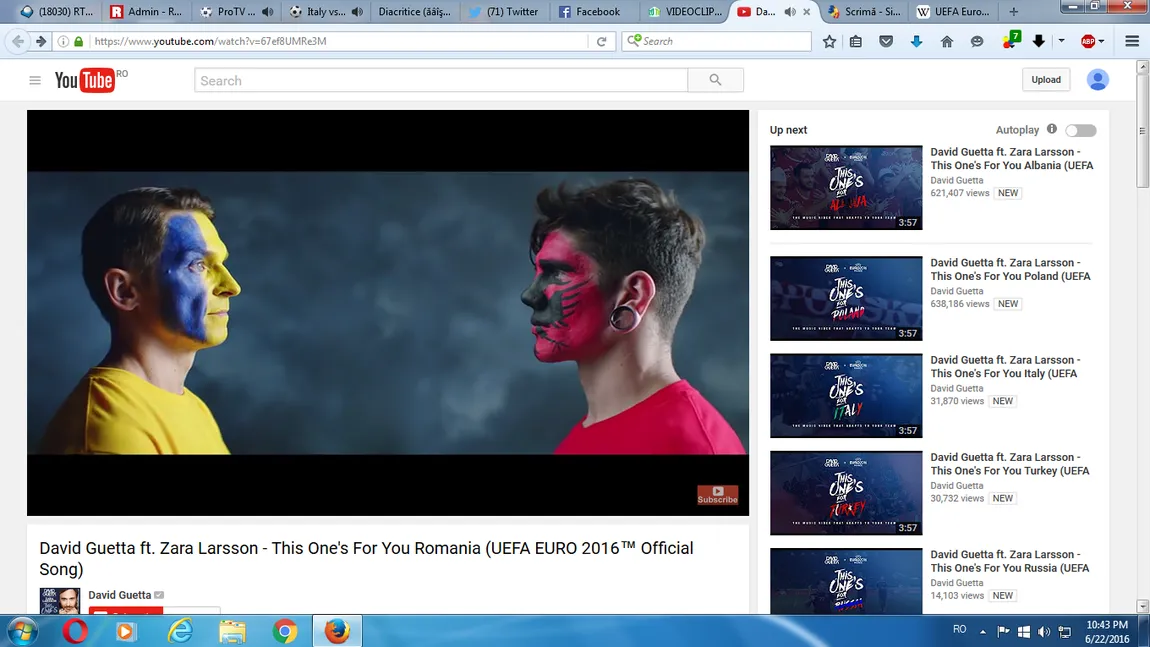Open a new tab with plus button
This screenshot has height=647, width=1150.
[1014, 12]
